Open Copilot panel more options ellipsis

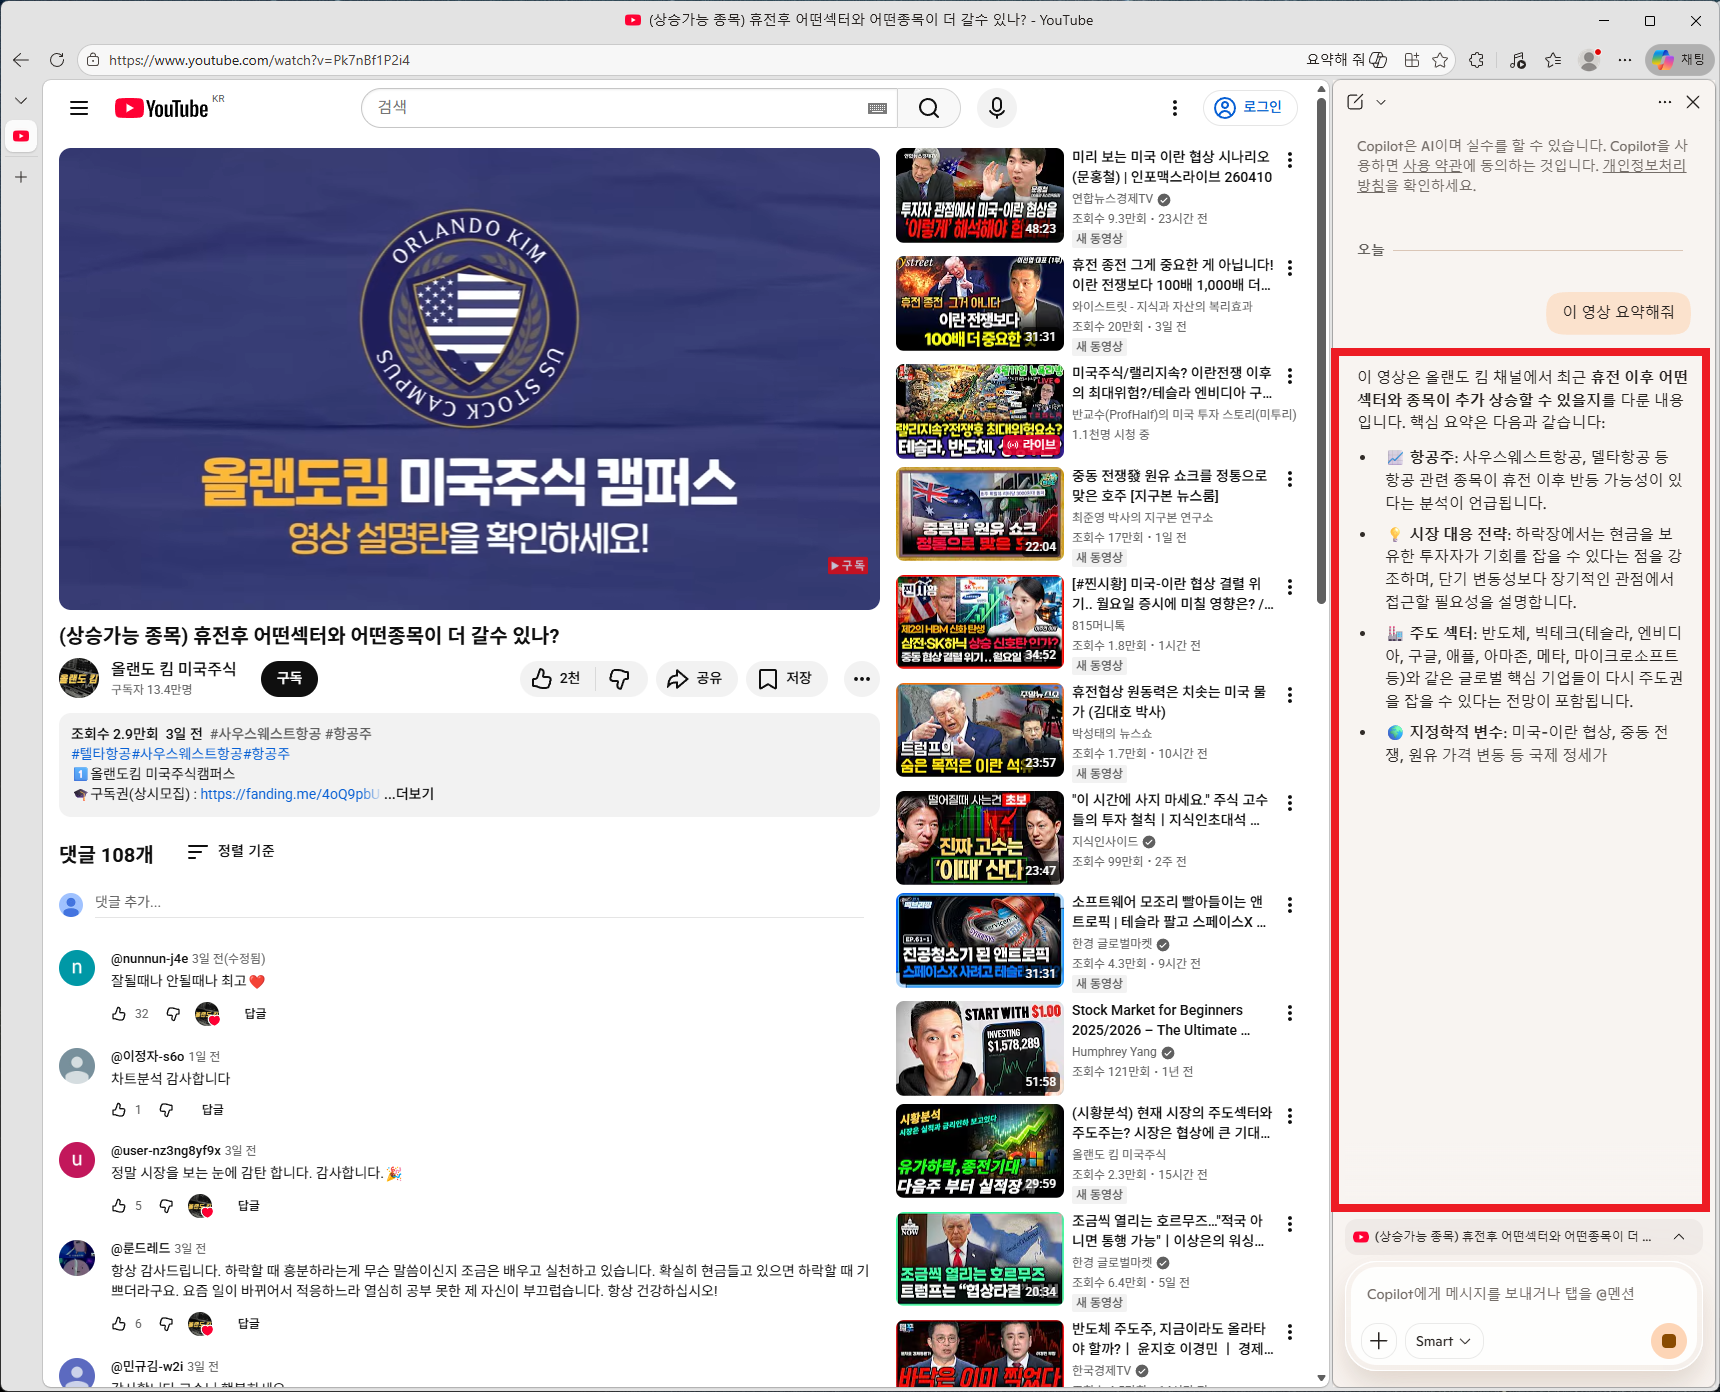(x=1664, y=102)
